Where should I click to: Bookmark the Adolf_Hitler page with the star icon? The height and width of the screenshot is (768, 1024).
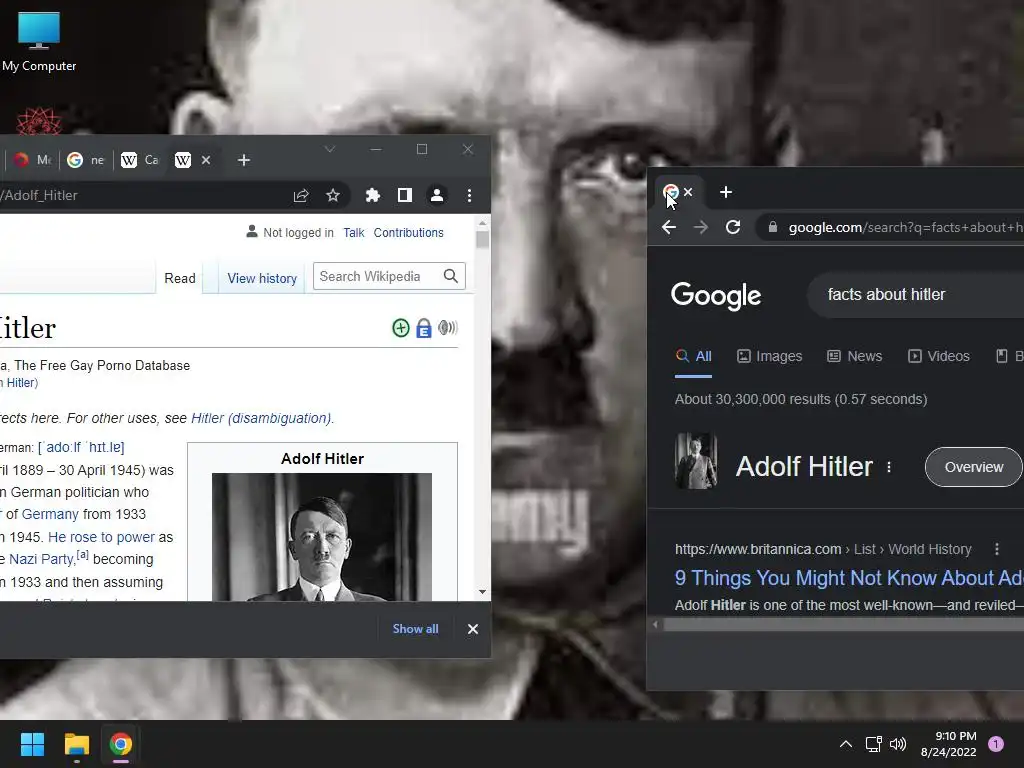[x=333, y=195]
